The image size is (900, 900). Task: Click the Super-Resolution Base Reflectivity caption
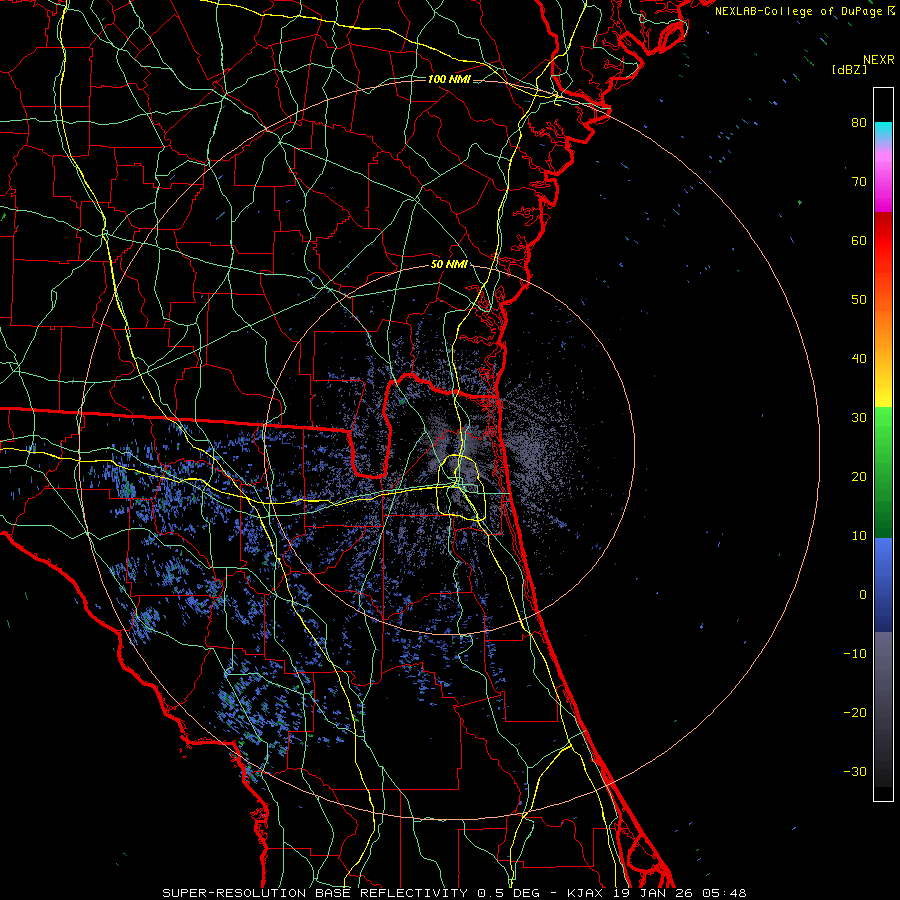pyautogui.click(x=351, y=893)
